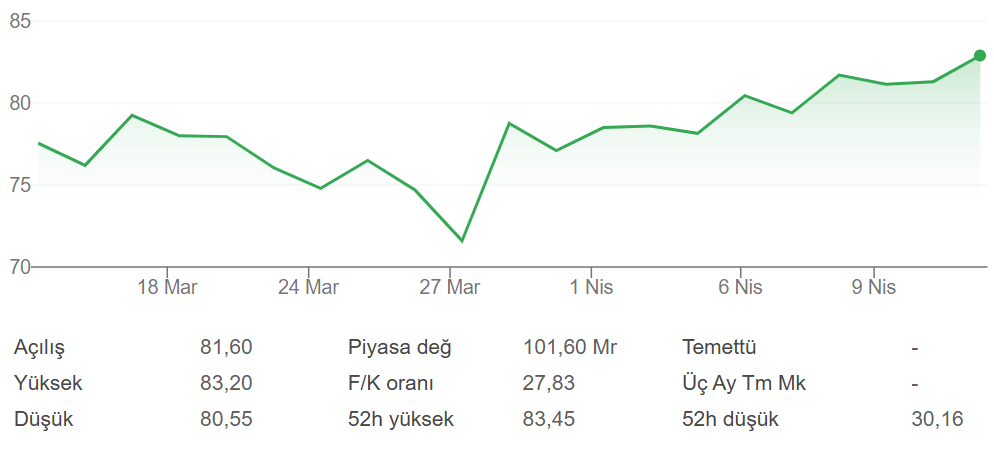This screenshot has height=450, width=994.
Task: Click the 1 Nis date label
Action: click(592, 288)
